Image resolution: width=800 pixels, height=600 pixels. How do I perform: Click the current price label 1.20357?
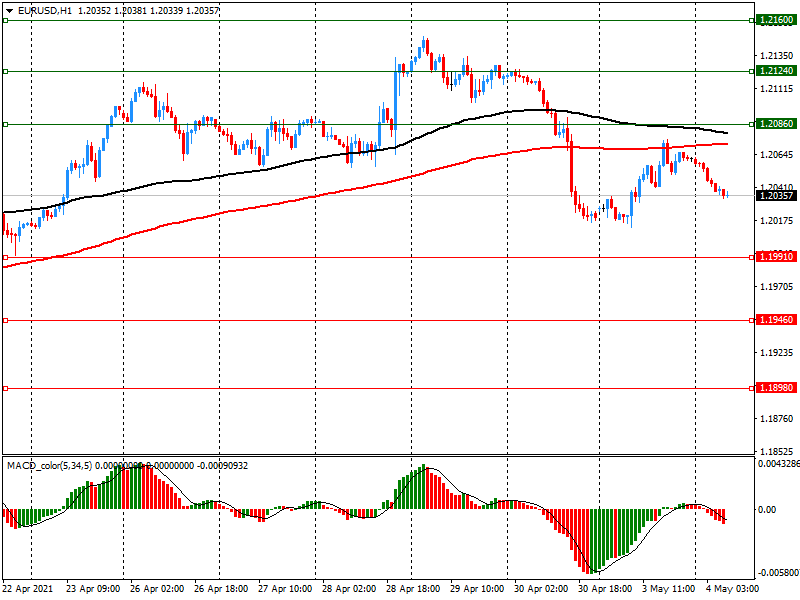[x=776, y=196]
